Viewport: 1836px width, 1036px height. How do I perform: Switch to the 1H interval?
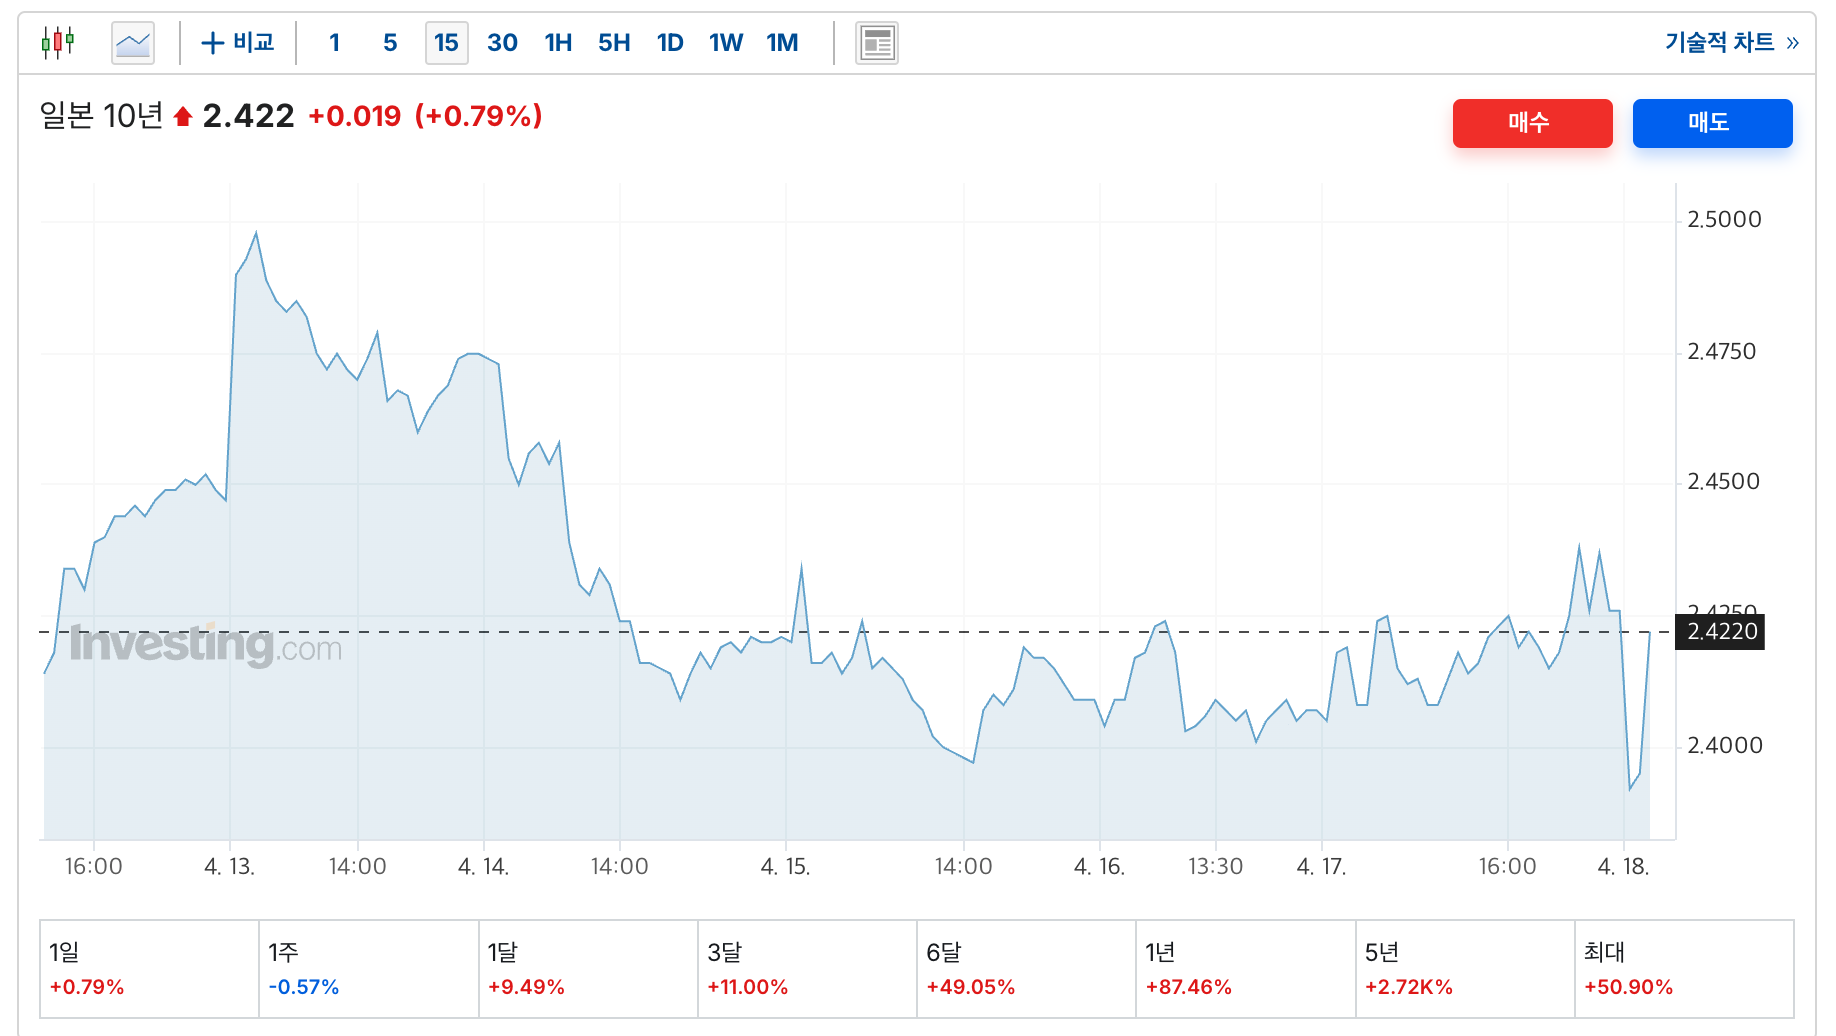pyautogui.click(x=558, y=43)
